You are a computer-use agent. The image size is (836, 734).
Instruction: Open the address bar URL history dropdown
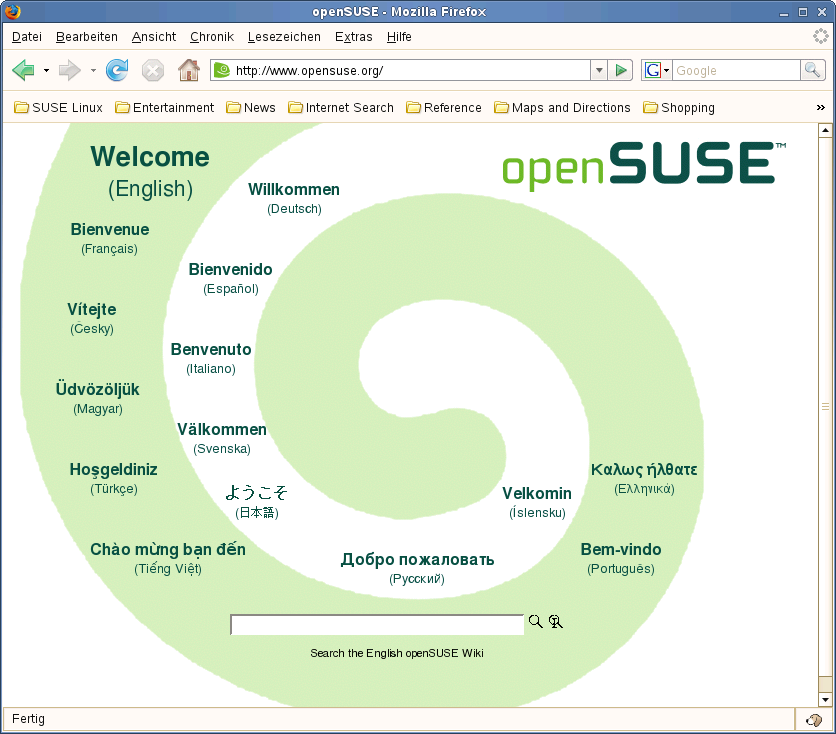599,70
